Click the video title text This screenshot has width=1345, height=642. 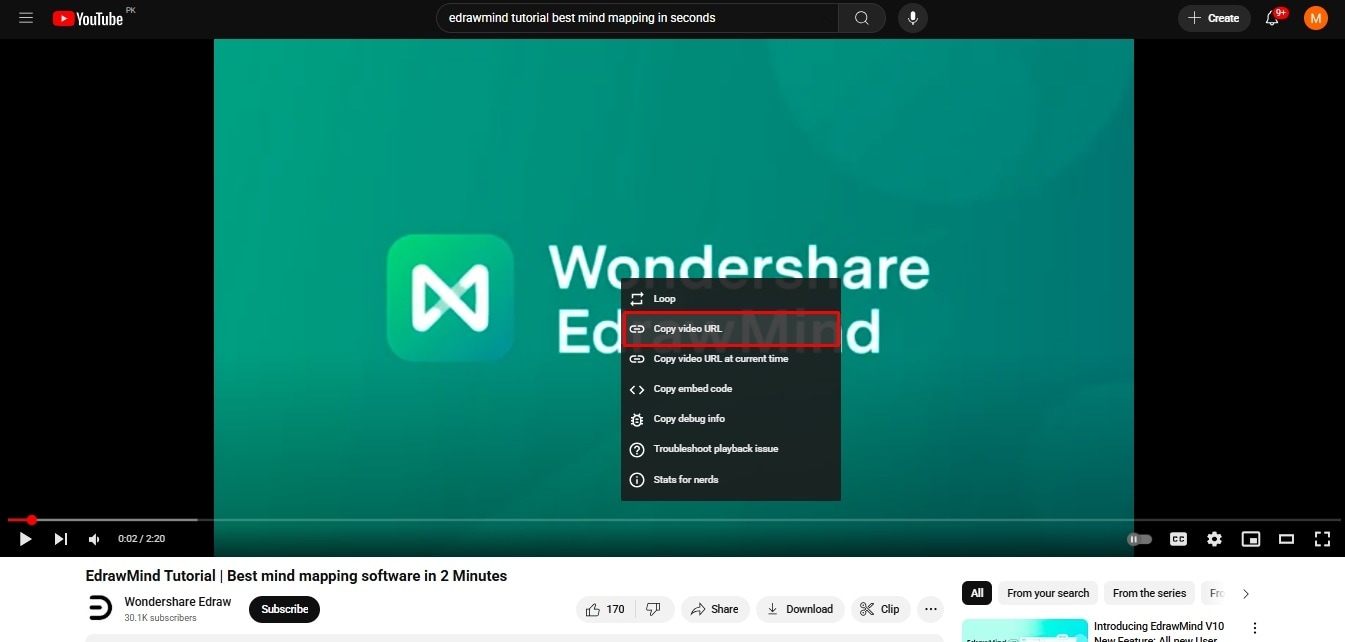(296, 576)
